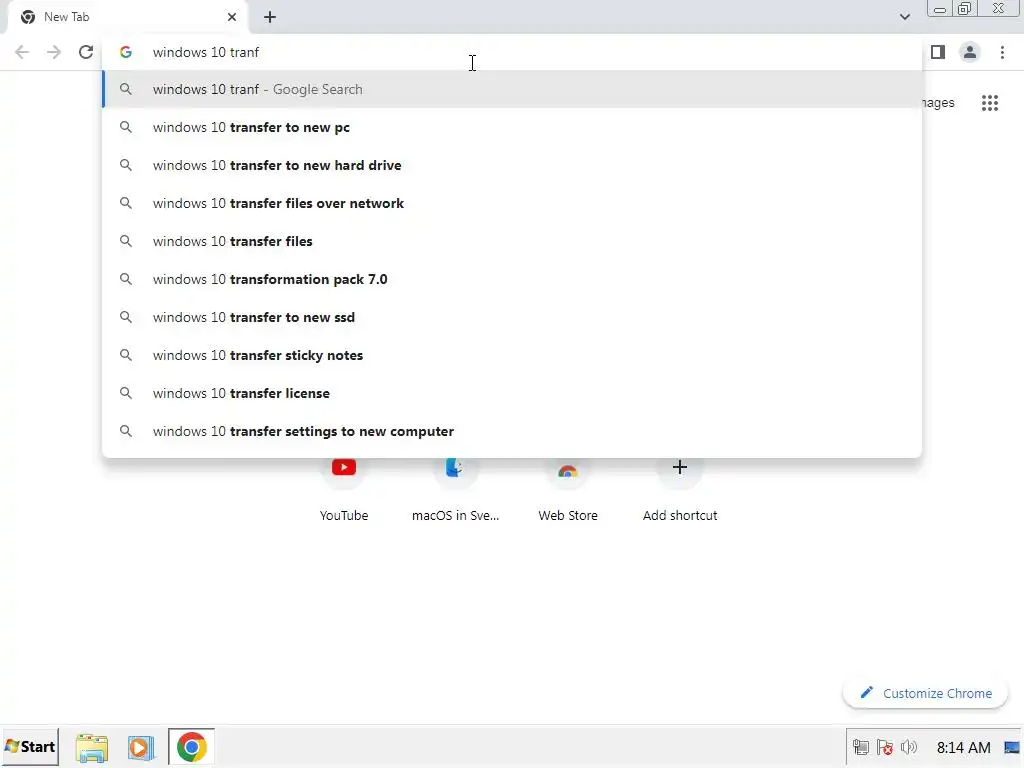Click the Show desktop icon at the tray edge
This screenshot has height=768, width=1024.
pyautogui.click(x=1012, y=747)
